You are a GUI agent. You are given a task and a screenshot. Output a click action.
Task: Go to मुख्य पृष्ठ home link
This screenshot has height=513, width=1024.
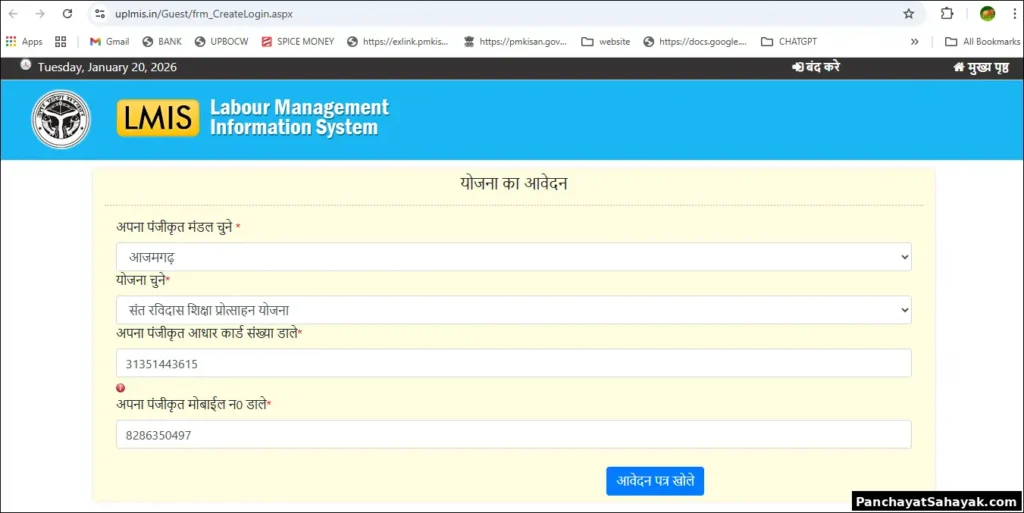[981, 67]
